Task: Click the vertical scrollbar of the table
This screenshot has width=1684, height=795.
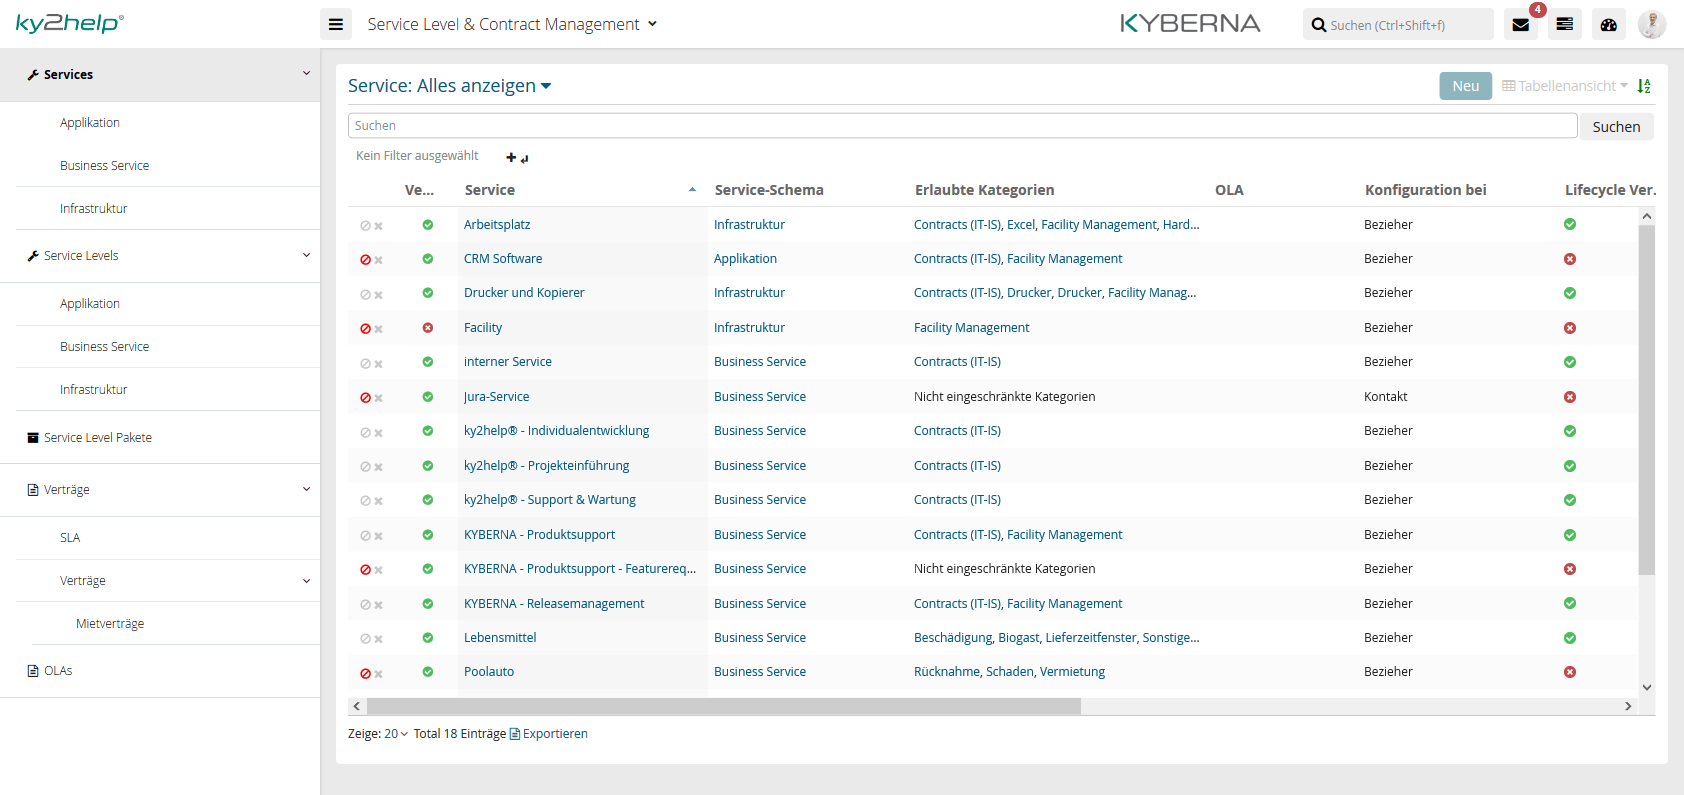Action: 1646,400
